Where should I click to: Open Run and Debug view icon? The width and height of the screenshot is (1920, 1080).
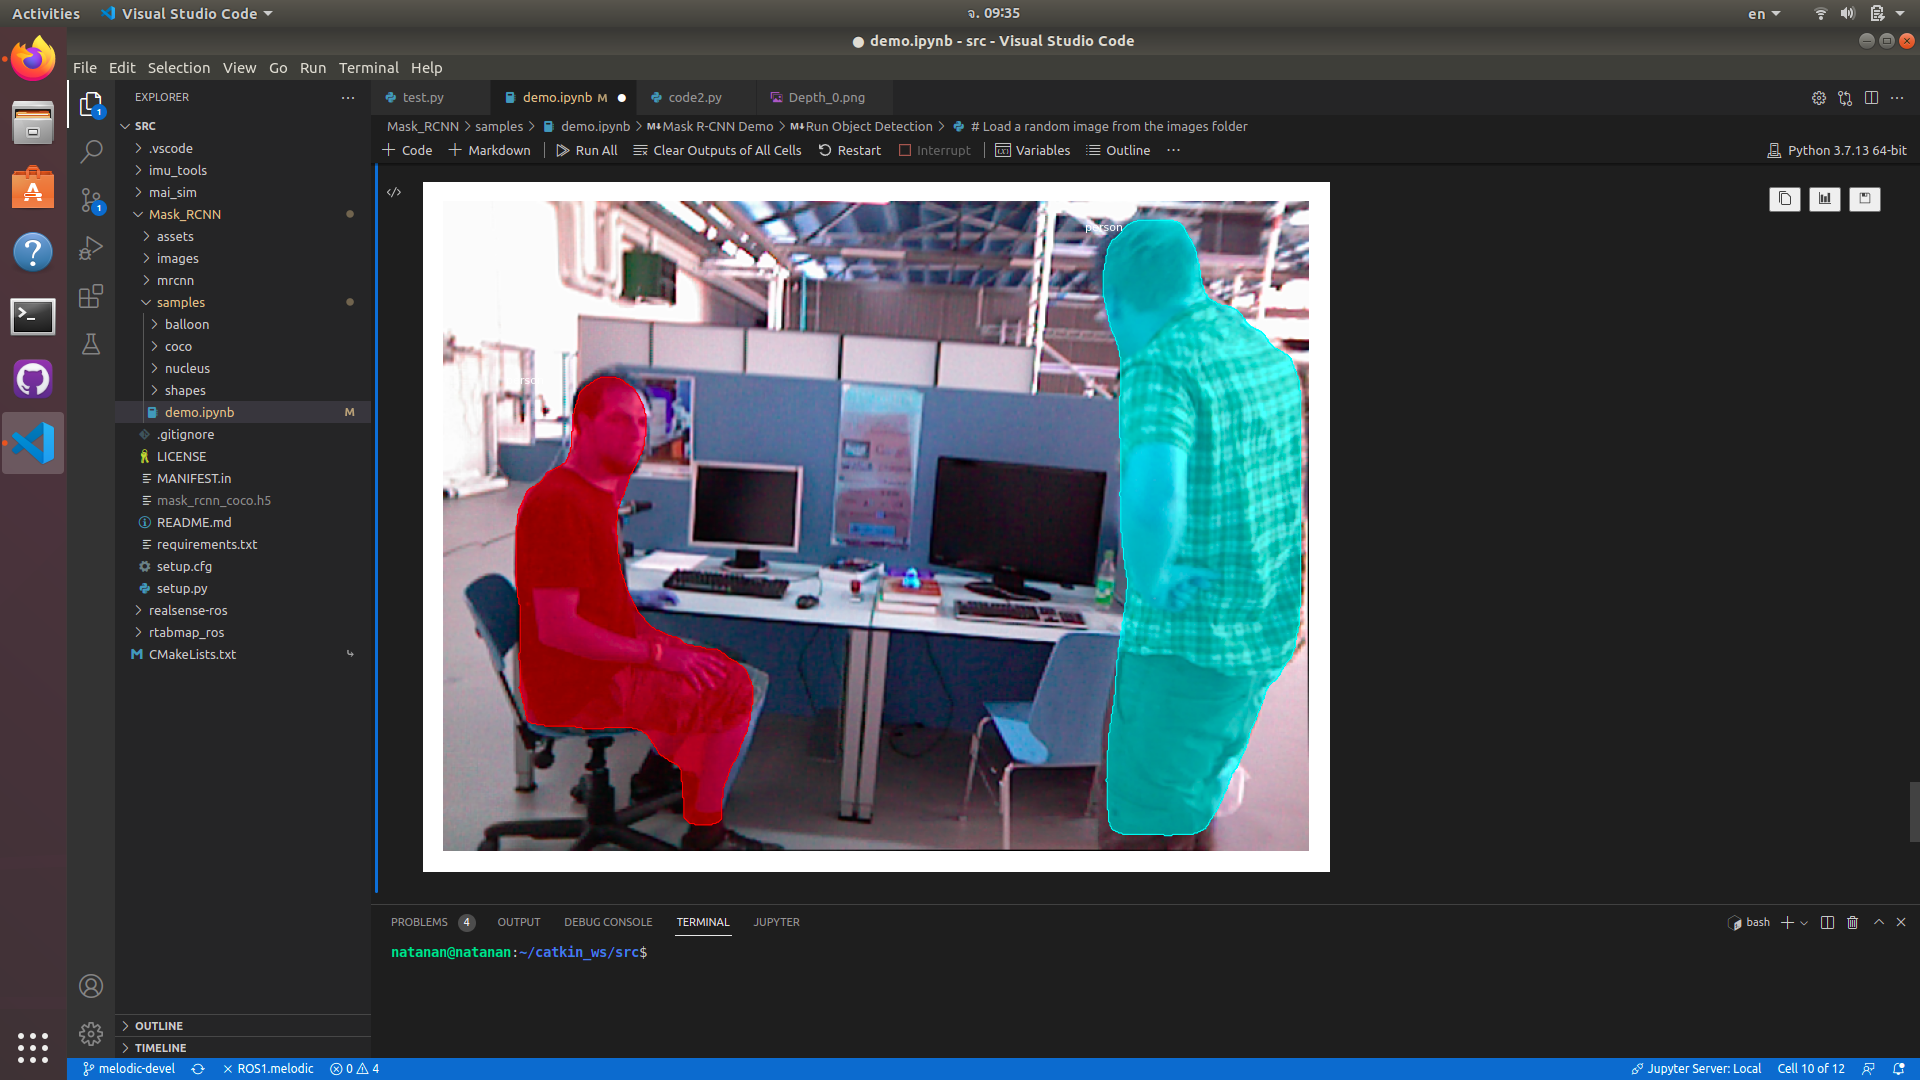tap(91, 248)
